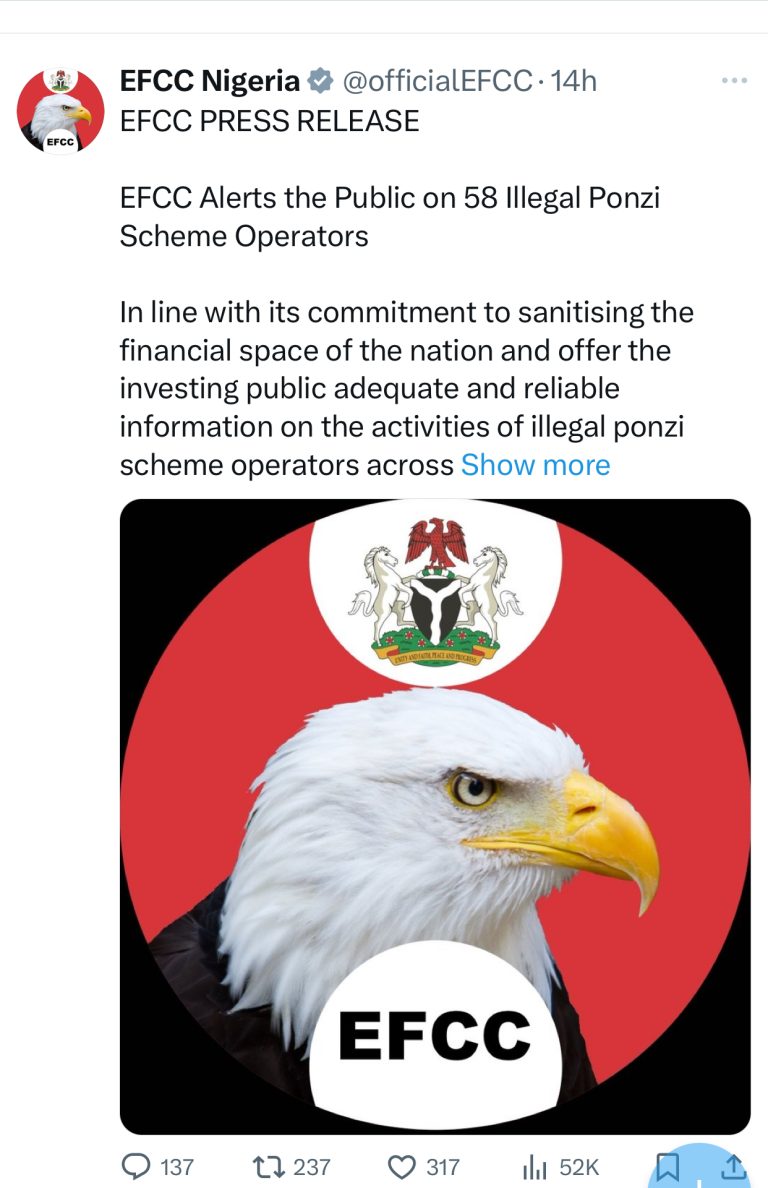Click the 14h timestamp
The height and width of the screenshot is (1188, 768).
(573, 80)
